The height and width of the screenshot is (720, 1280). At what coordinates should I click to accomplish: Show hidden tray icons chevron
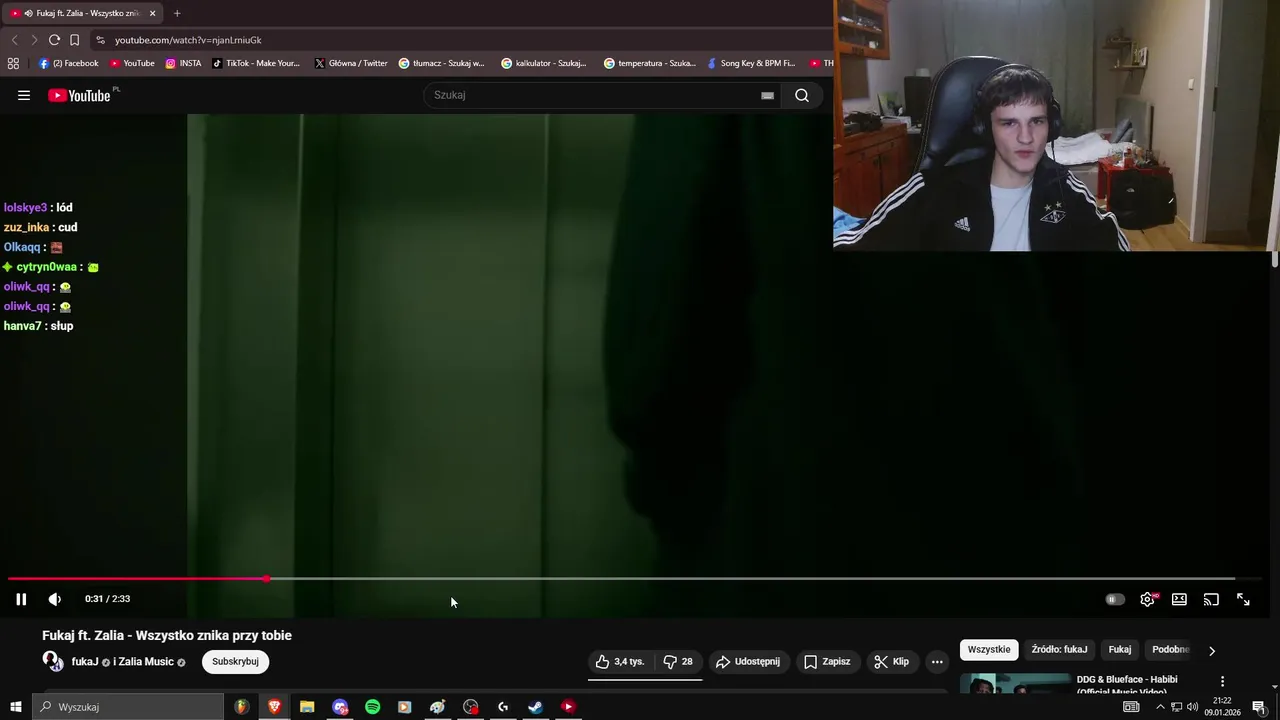click(1160, 707)
